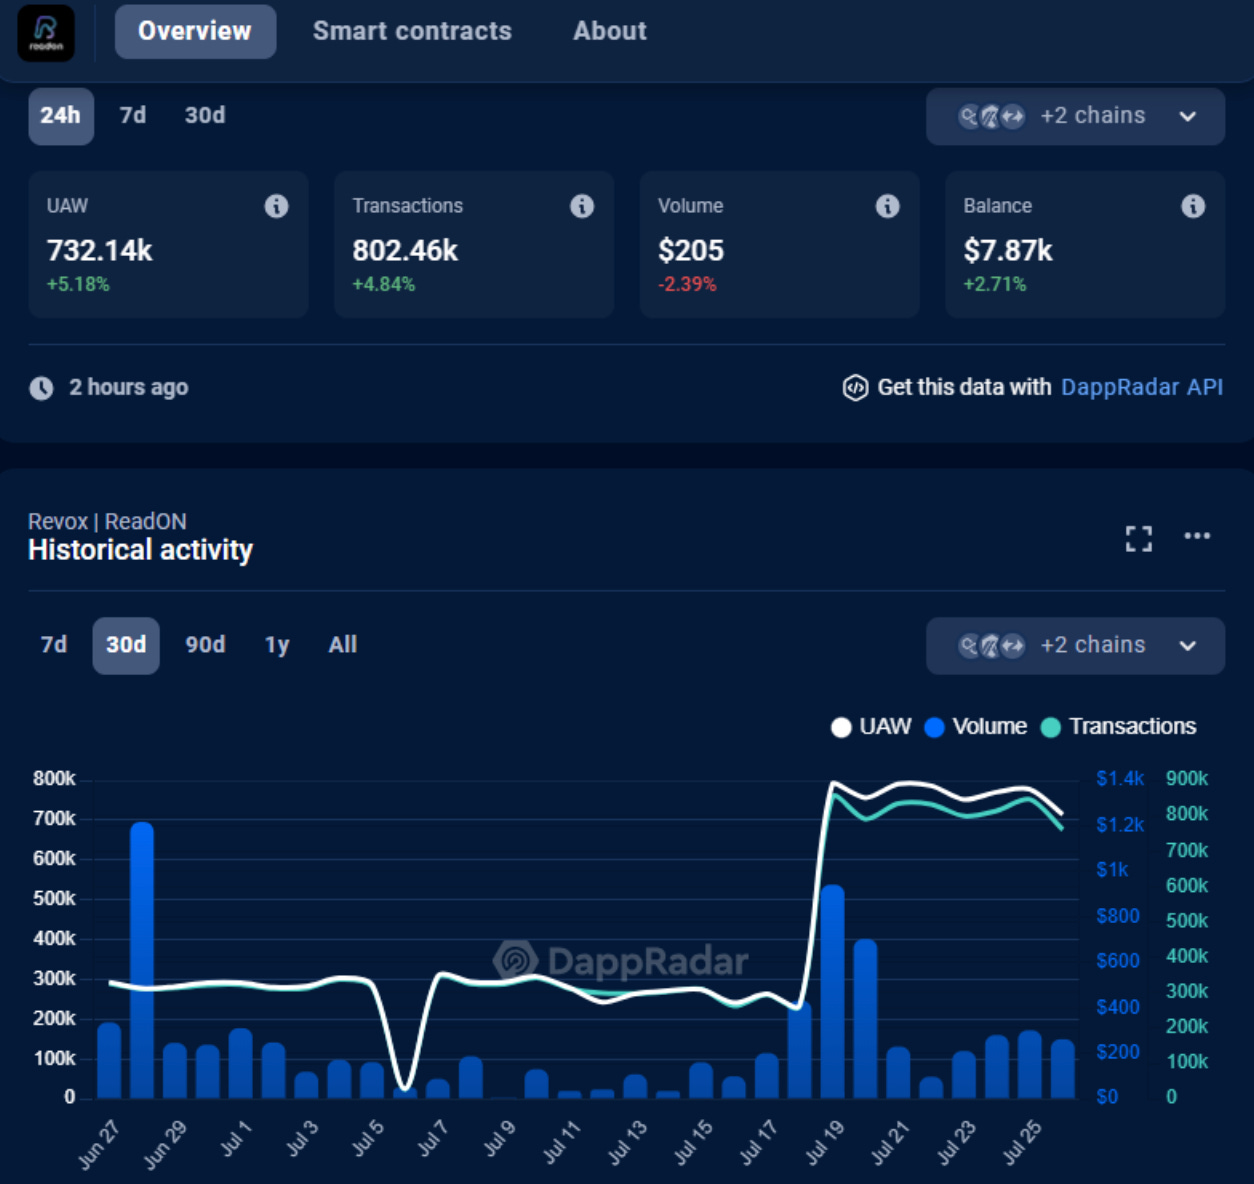Toggle Volume series in chart legend
Image resolution: width=1254 pixels, height=1184 pixels.
pos(976,727)
